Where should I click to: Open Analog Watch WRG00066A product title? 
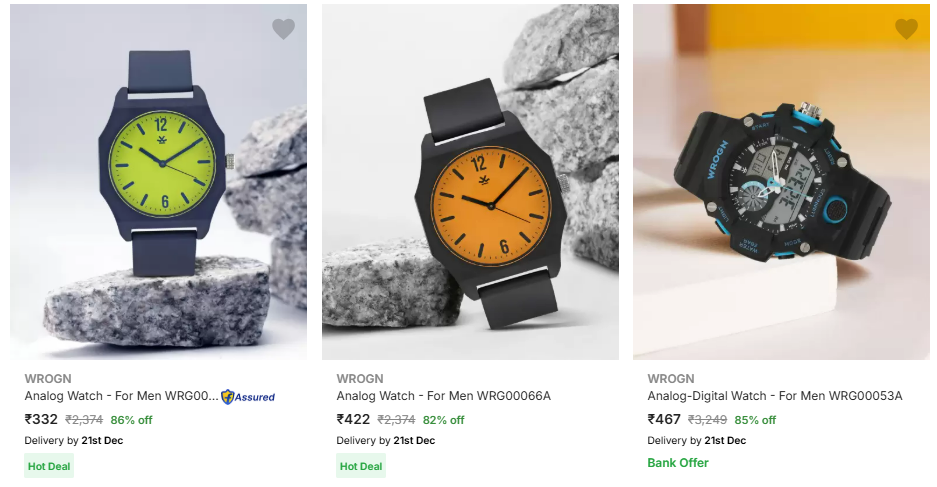tap(443, 396)
